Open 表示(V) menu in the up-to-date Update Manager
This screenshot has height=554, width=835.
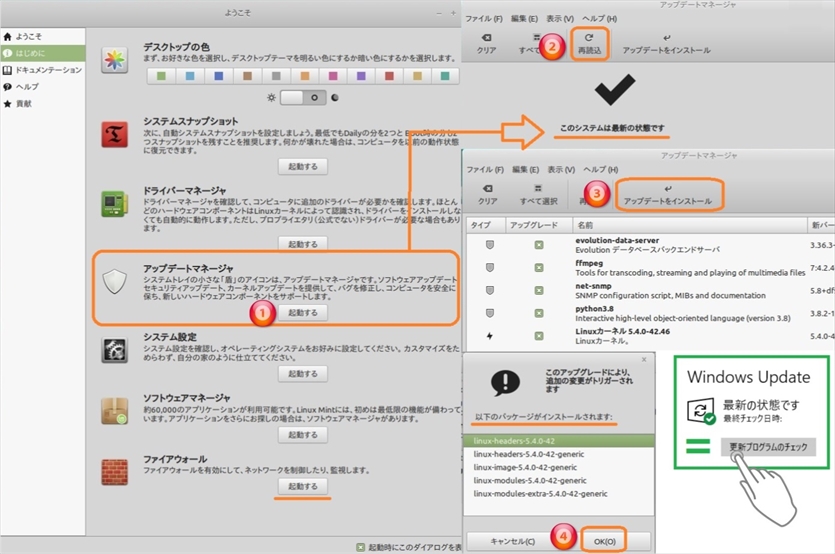[560, 19]
